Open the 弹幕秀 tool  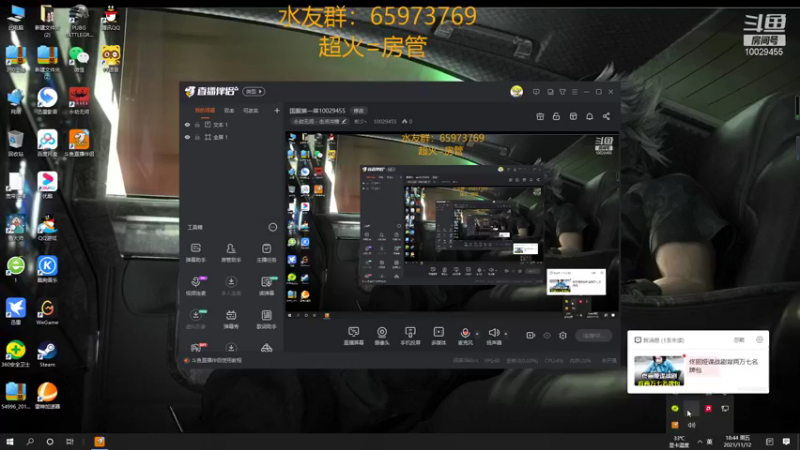click(x=231, y=319)
